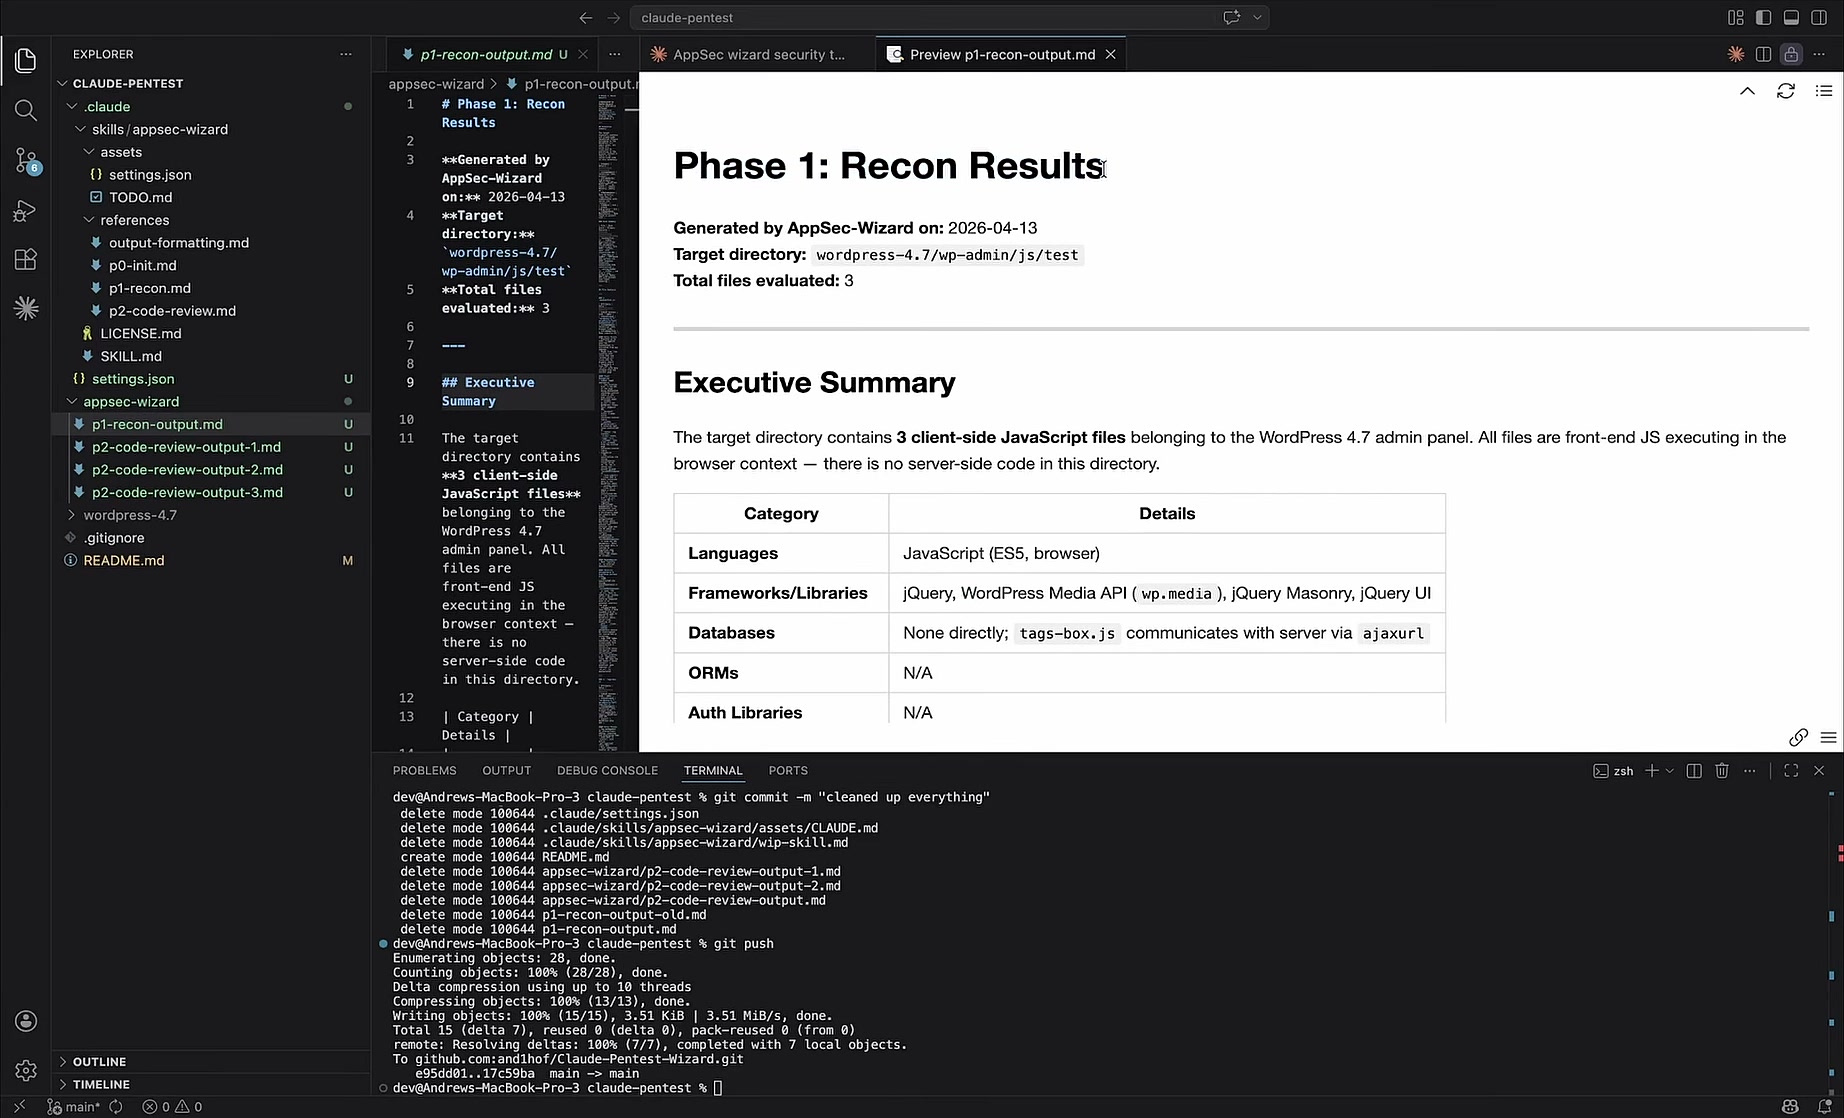Close the Preview p1-recon-output.md tab
1844x1118 pixels.
click(1110, 54)
